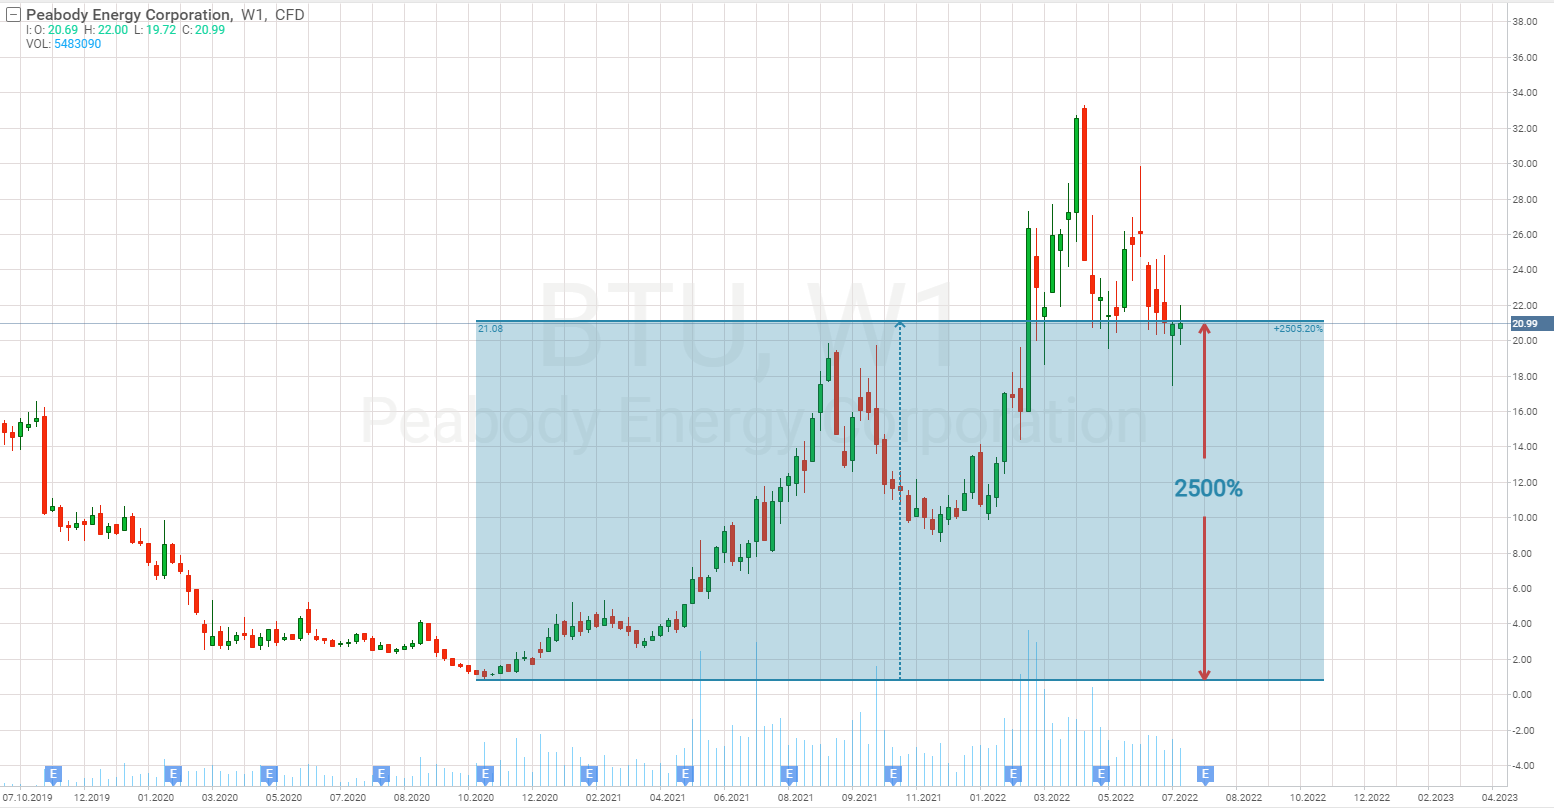This screenshot has width=1554, height=808.
Task: Open the earnings marker nearest the 08.2021 label
Action: point(789,773)
